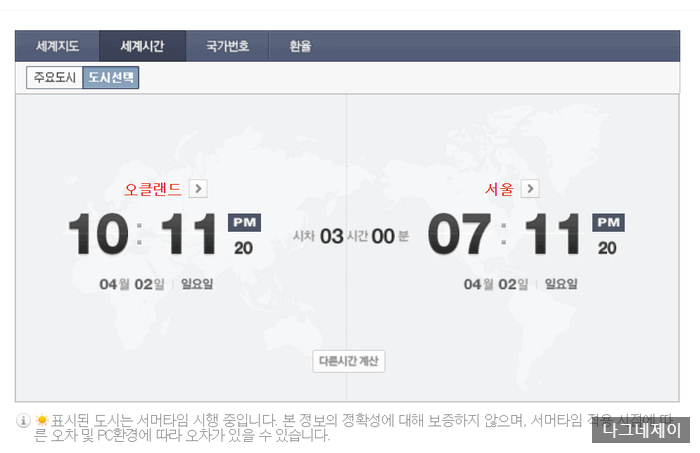700x453 pixels.
Task: Click Auckland's PM indicator
Action: point(245,222)
